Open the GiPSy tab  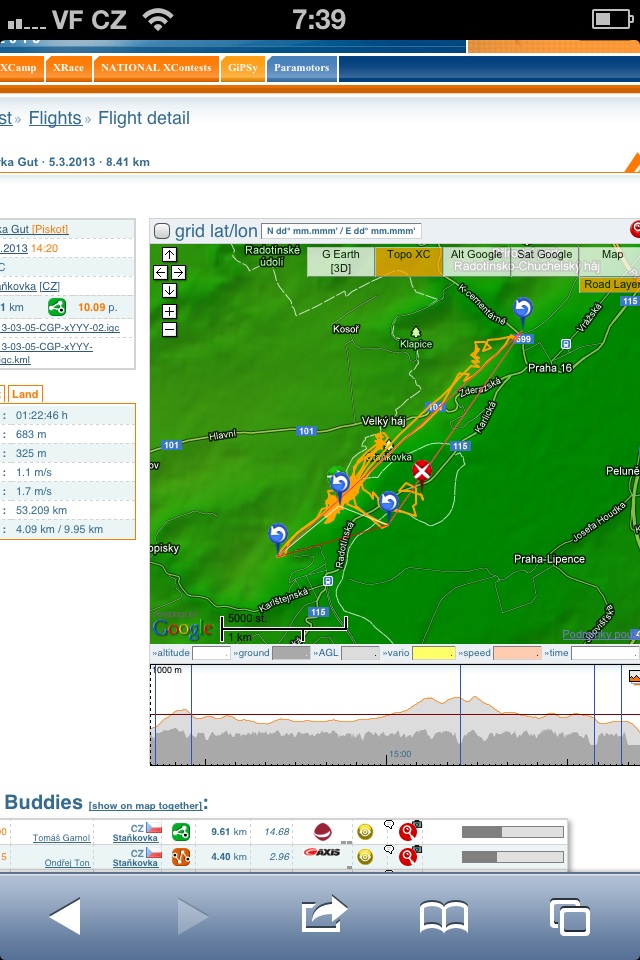pos(242,68)
